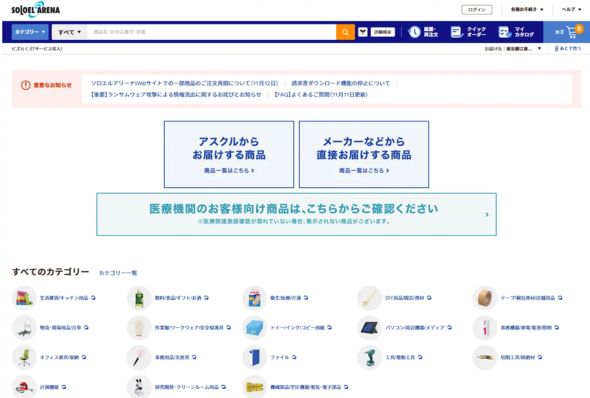The width and height of the screenshot is (590, 398).
Task: Click the detailed search button
Action: pos(383,32)
